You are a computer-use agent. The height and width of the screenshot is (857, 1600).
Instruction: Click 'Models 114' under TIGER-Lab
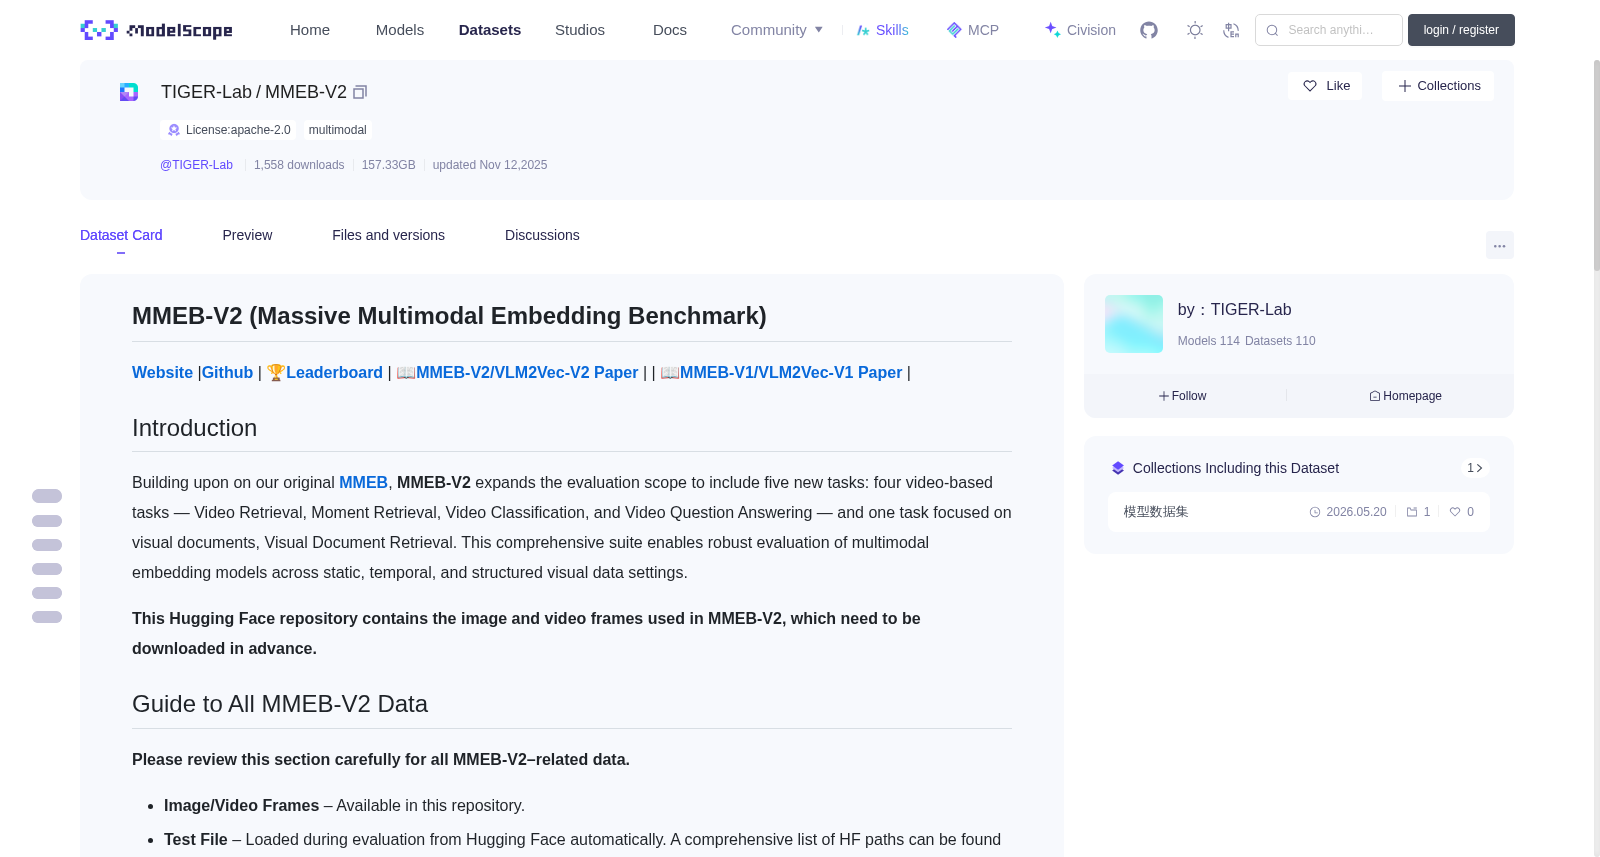click(1208, 341)
